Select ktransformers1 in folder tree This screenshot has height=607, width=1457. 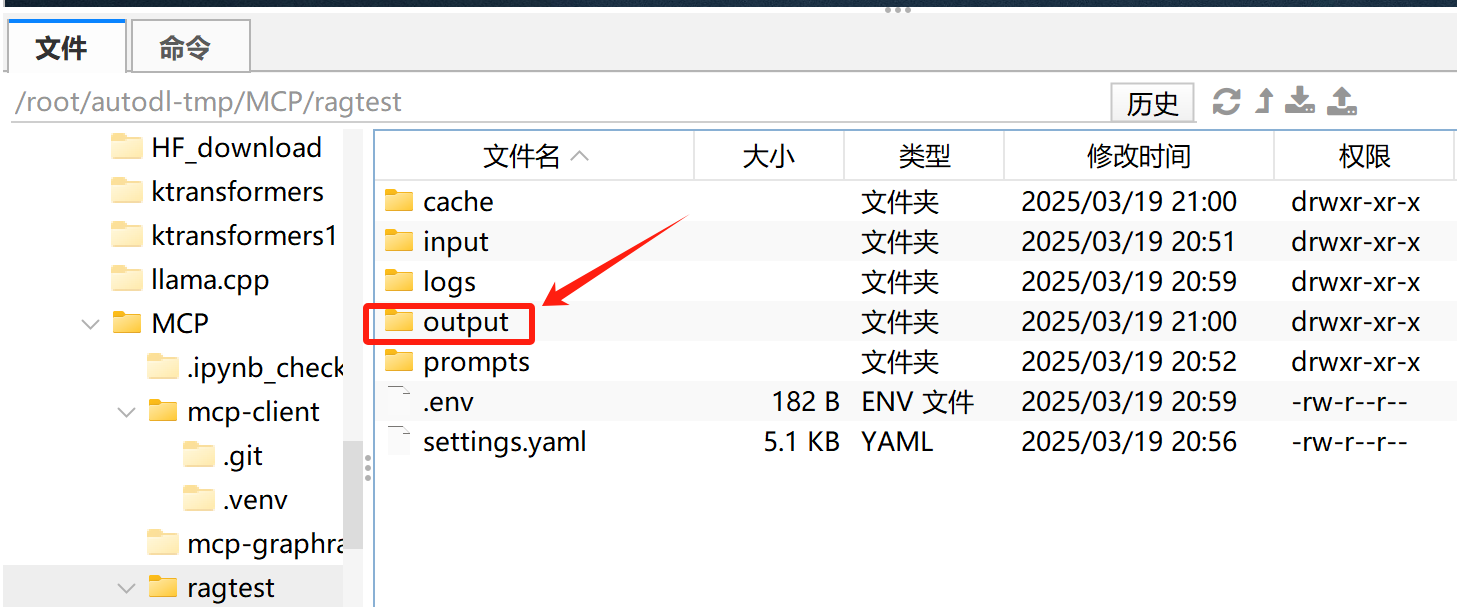244,236
